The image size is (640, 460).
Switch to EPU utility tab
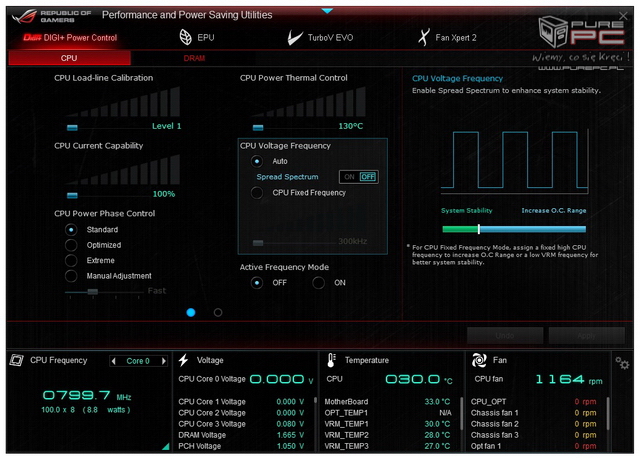[x=197, y=37]
